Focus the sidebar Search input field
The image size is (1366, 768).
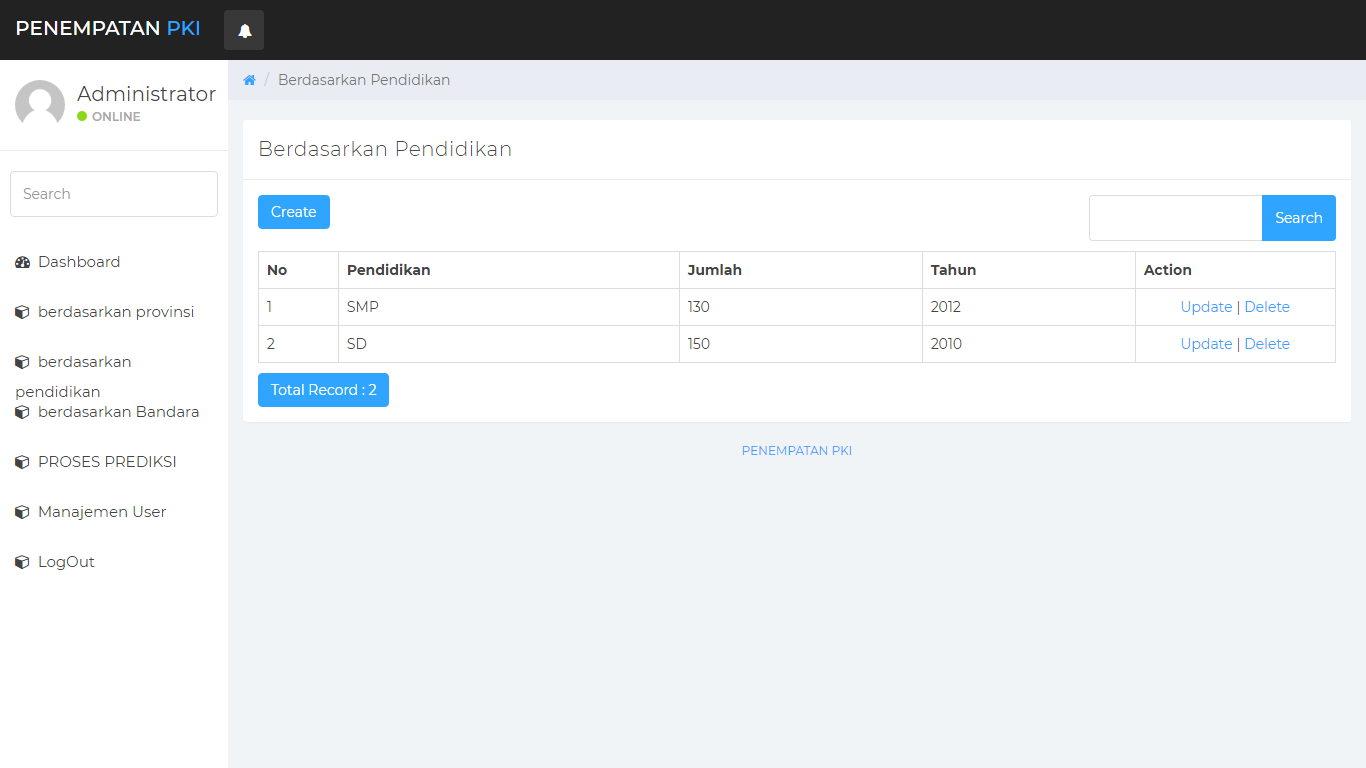pos(114,194)
